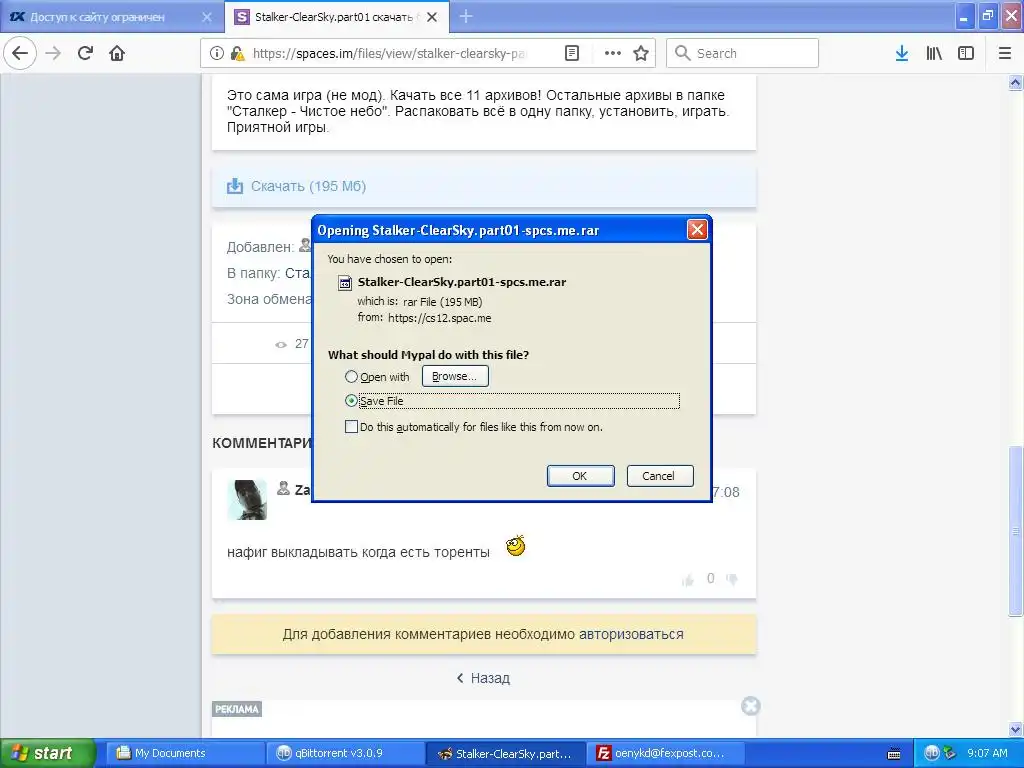Image resolution: width=1024 pixels, height=768 pixels.
Task: Click the page scrollbar up arrow
Action: [1015, 82]
